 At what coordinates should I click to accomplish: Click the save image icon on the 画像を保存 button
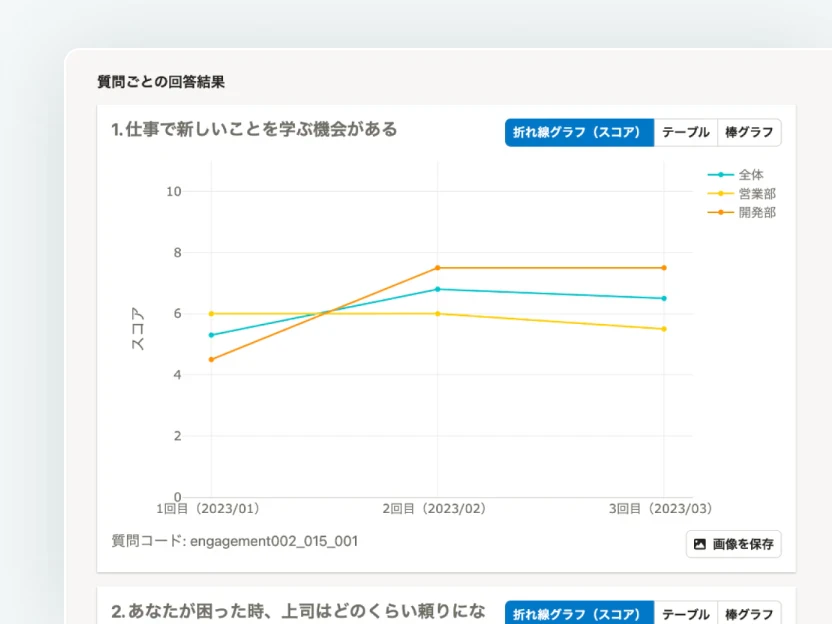pyautogui.click(x=700, y=544)
